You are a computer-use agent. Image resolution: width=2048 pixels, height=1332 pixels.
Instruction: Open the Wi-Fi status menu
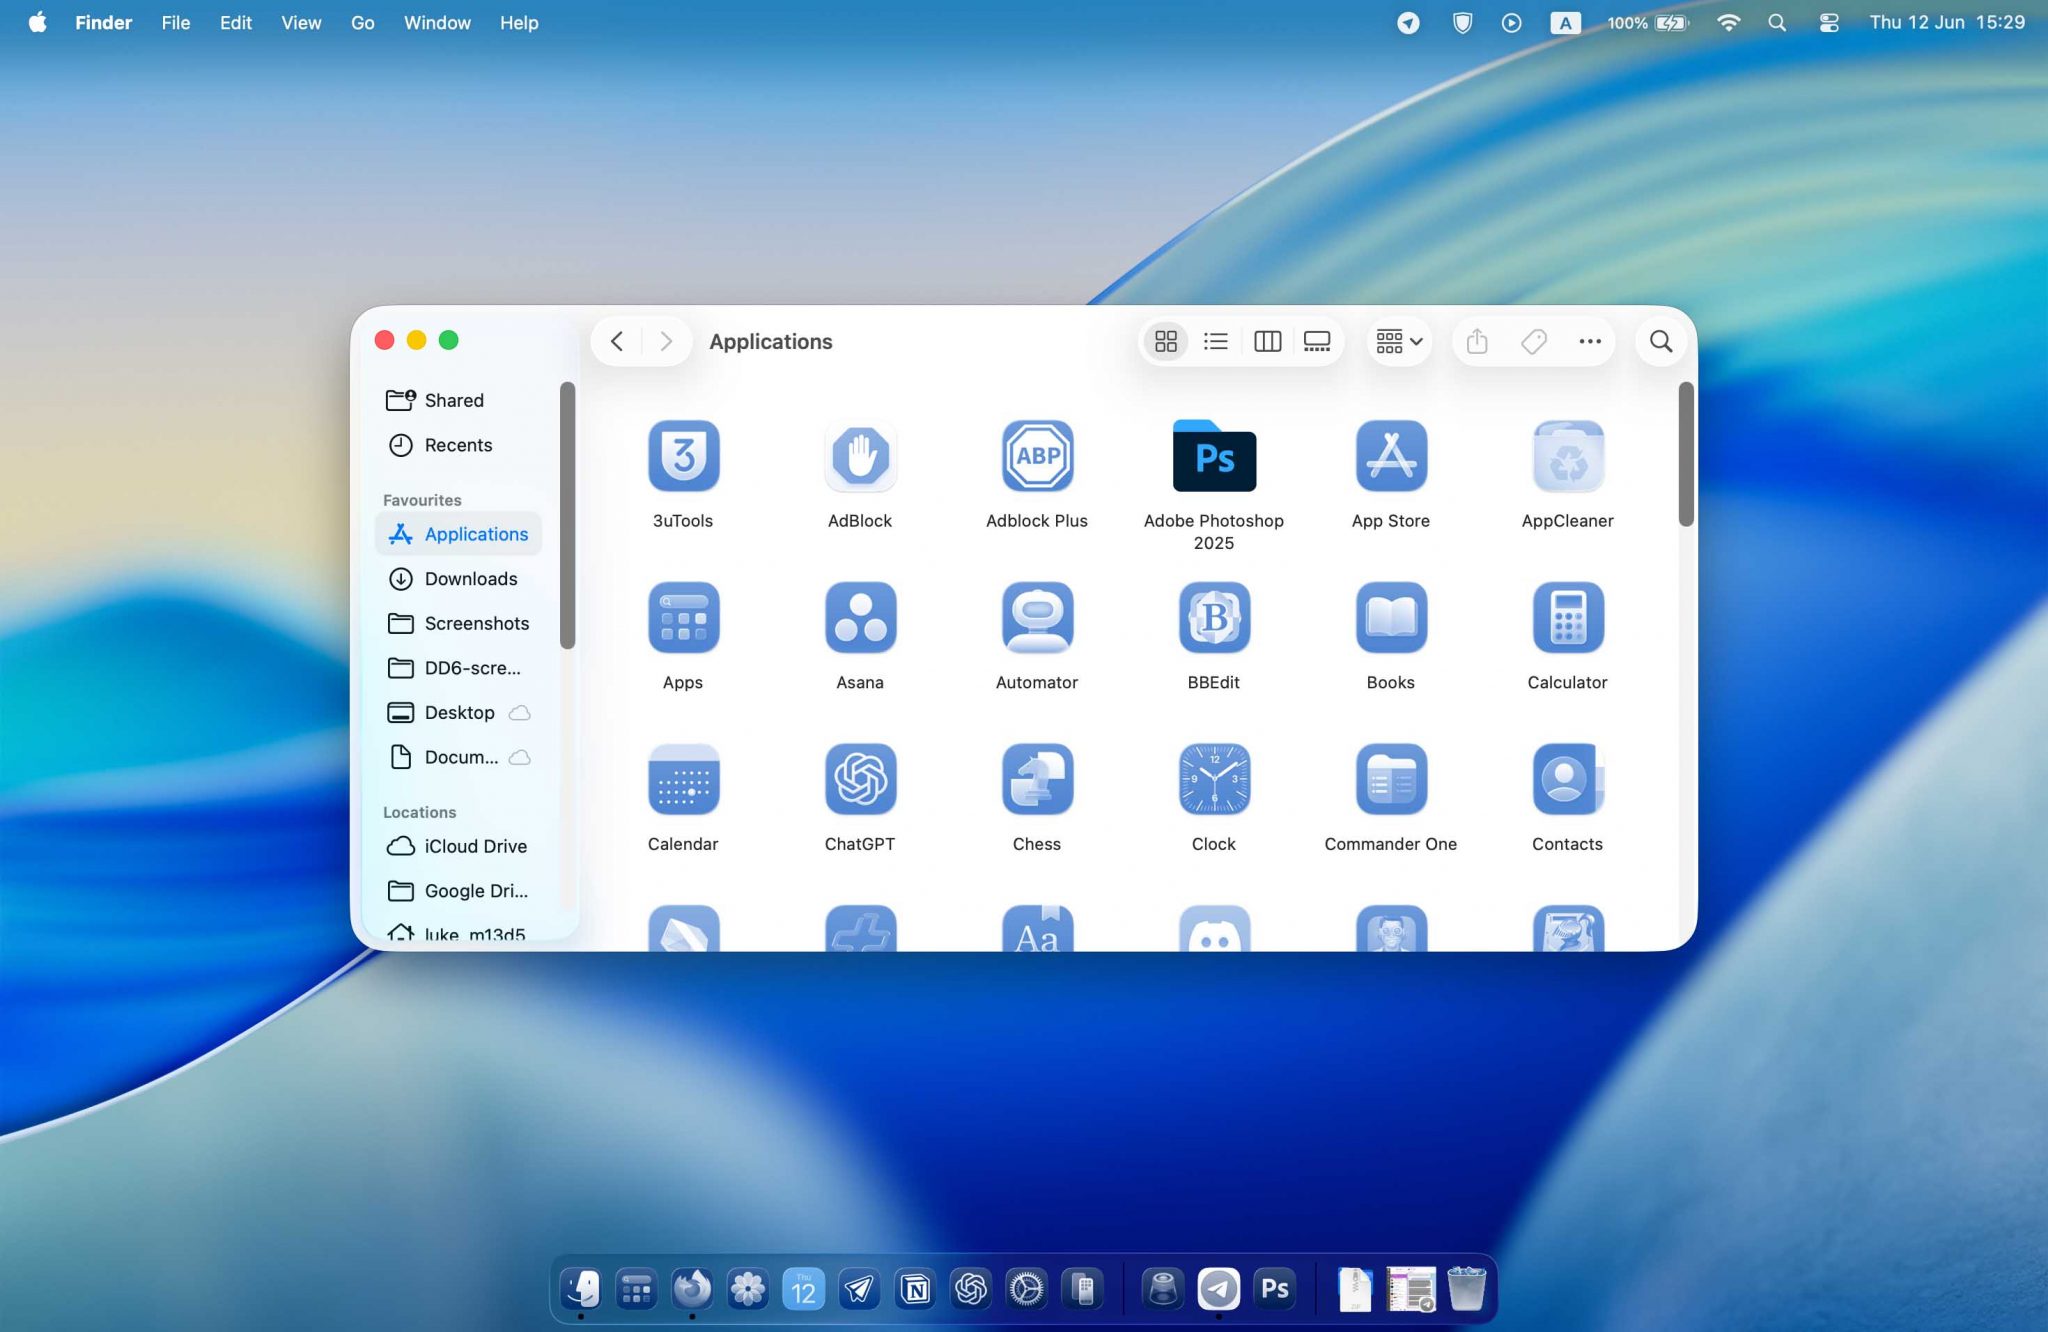1729,22
